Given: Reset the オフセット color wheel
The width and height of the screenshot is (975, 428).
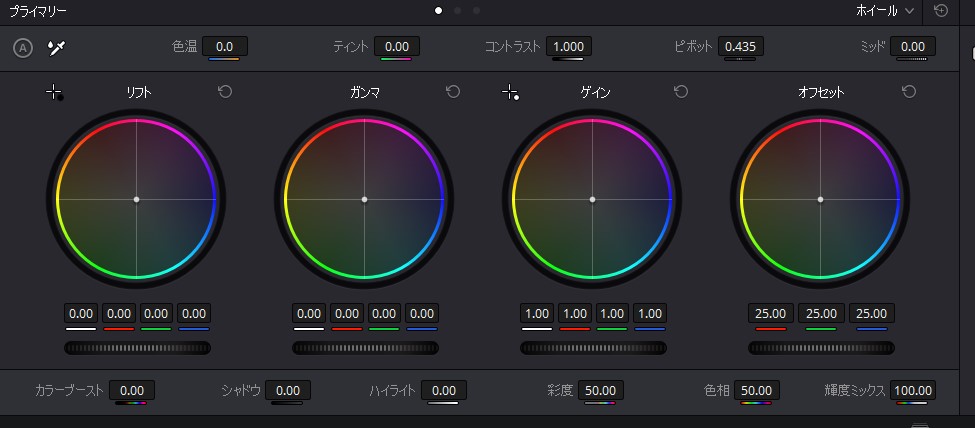Looking at the screenshot, I should tap(909, 92).
